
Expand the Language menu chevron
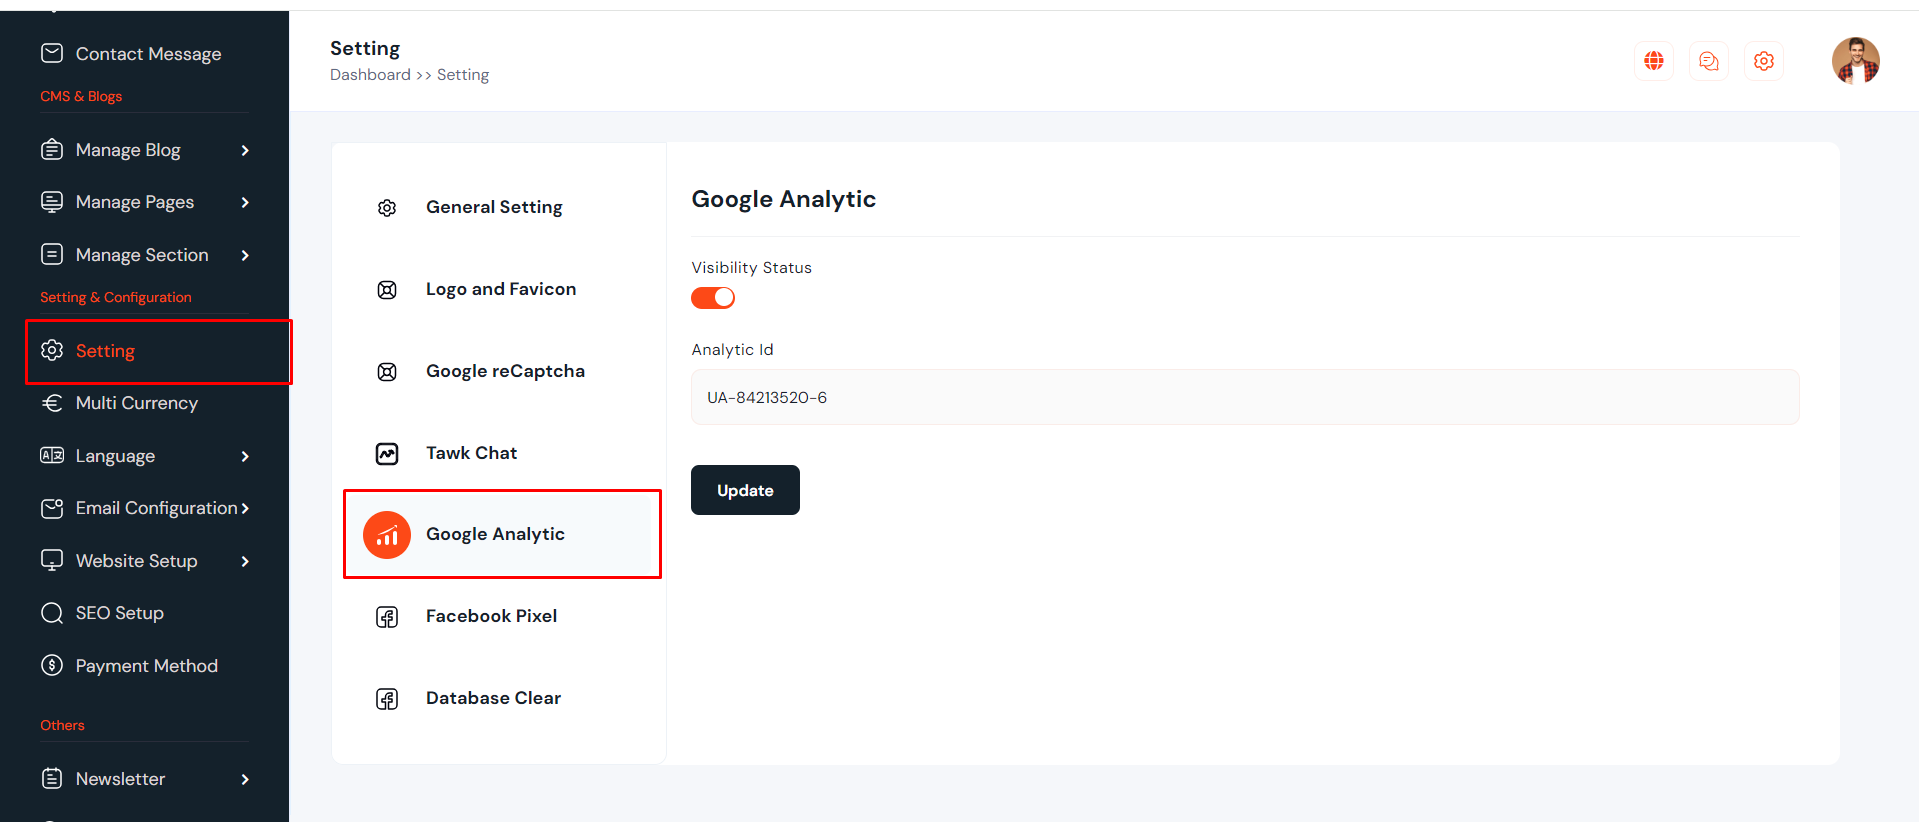[x=245, y=456]
